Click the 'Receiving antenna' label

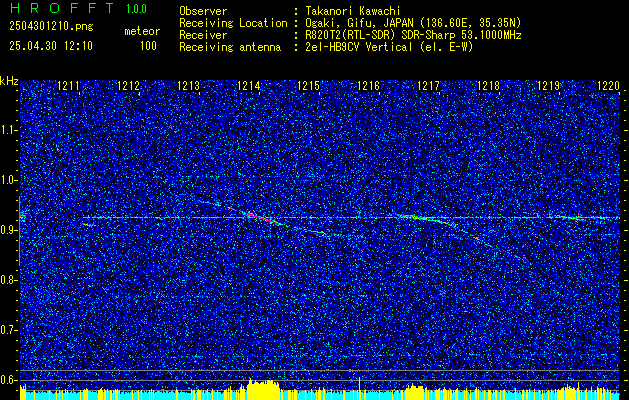click(x=230, y=47)
